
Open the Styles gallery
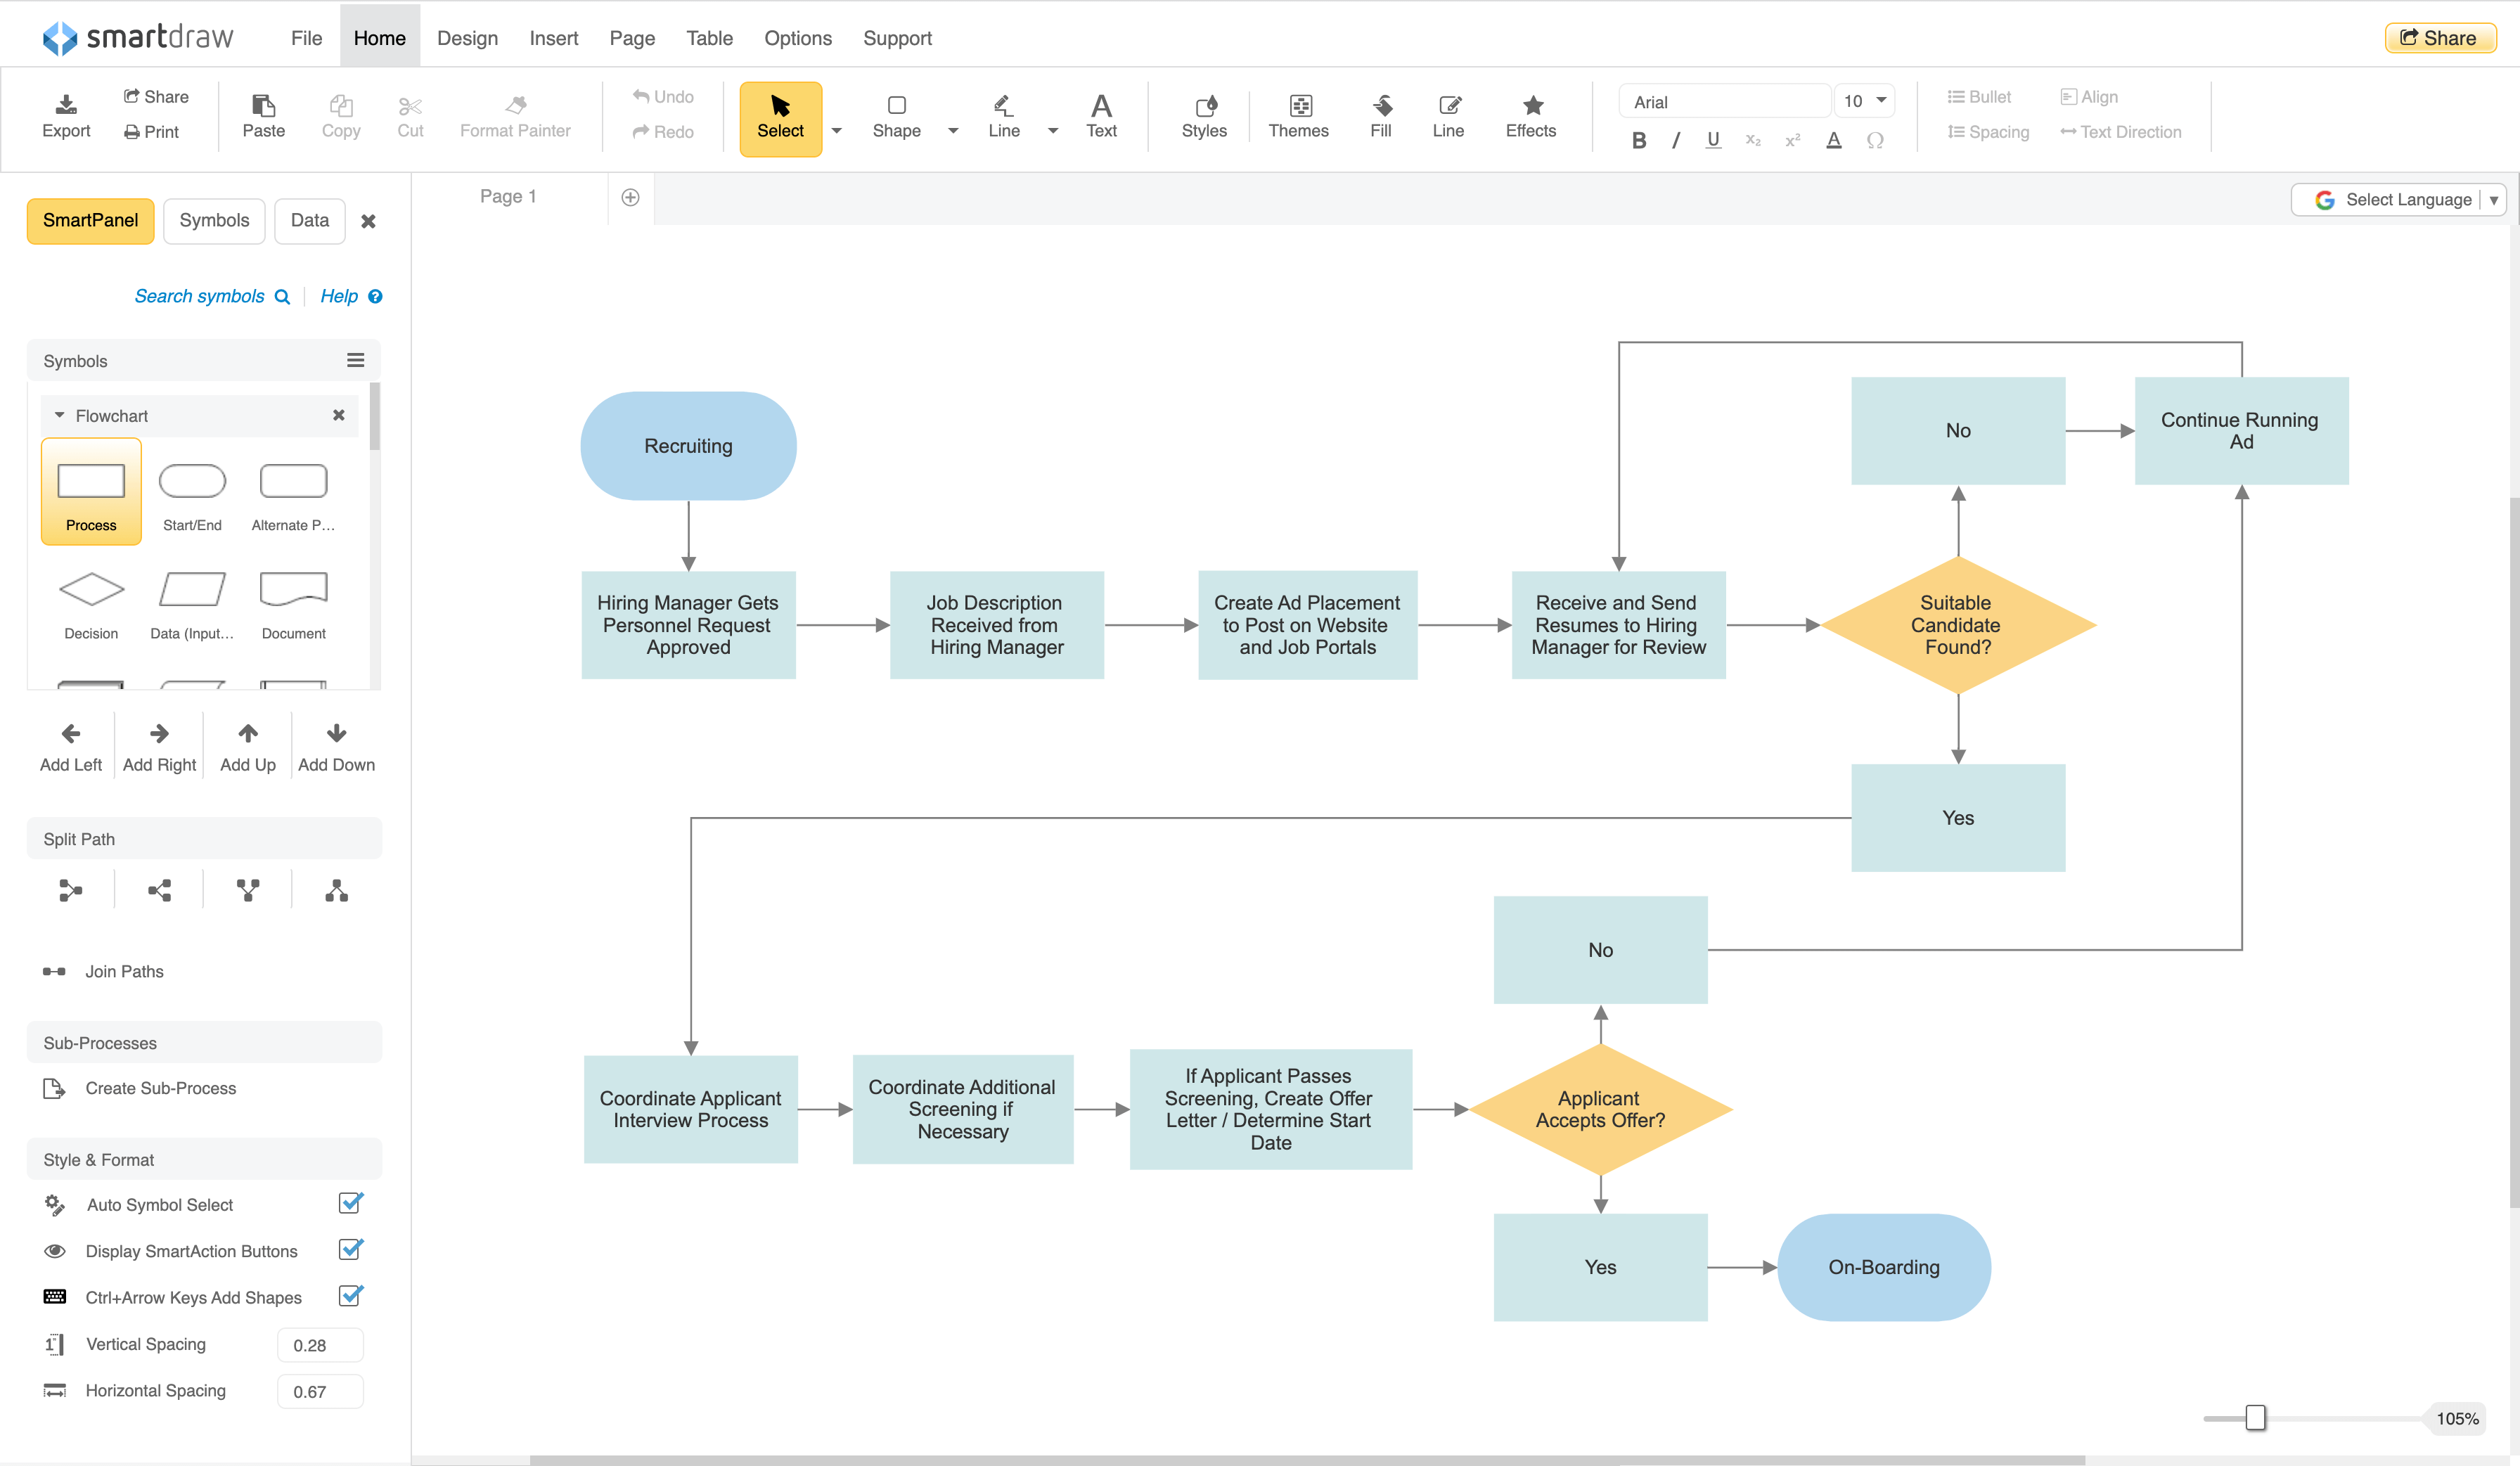(1204, 116)
